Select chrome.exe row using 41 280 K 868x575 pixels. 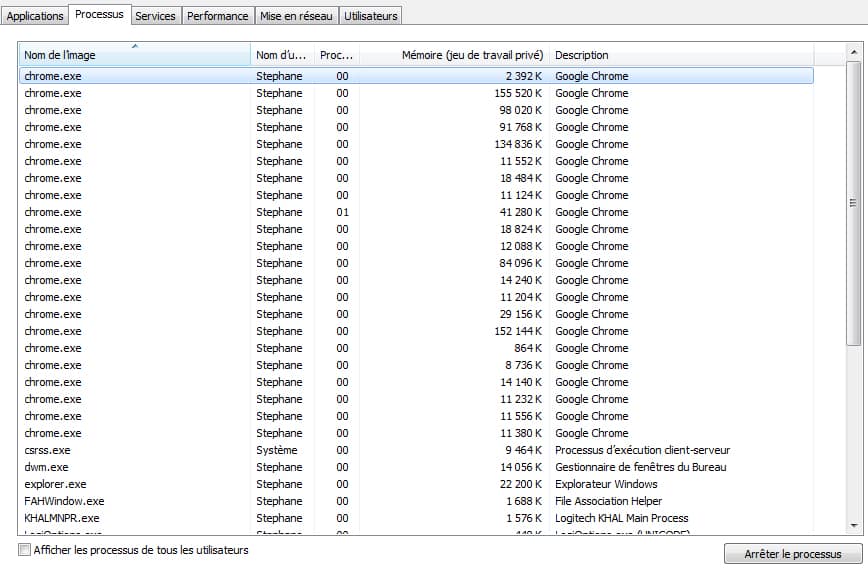[x=416, y=212]
